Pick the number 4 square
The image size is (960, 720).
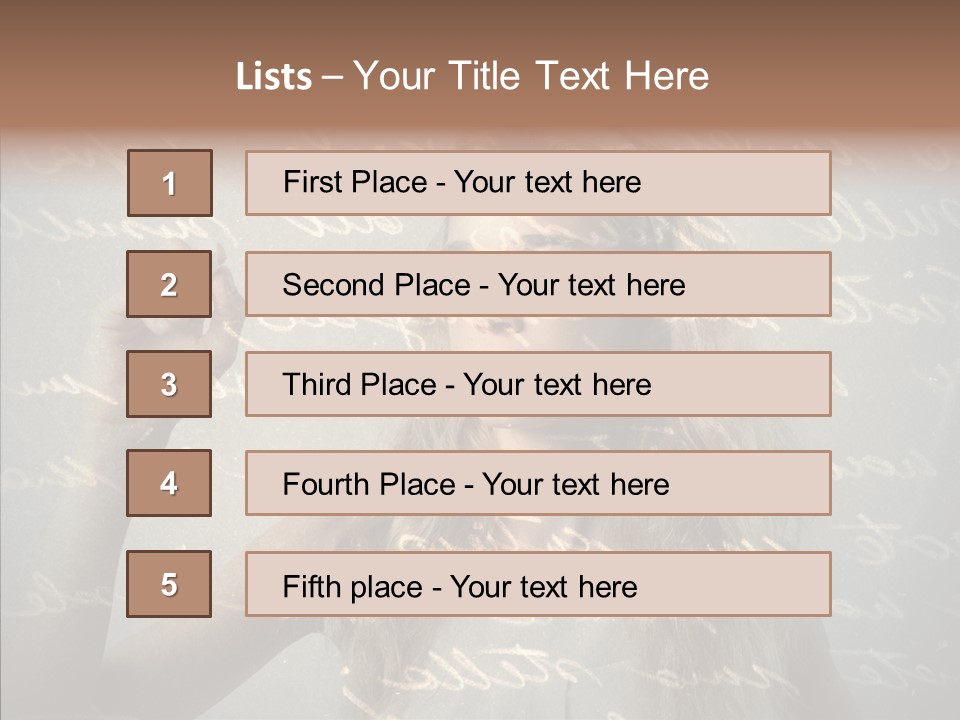pos(169,483)
